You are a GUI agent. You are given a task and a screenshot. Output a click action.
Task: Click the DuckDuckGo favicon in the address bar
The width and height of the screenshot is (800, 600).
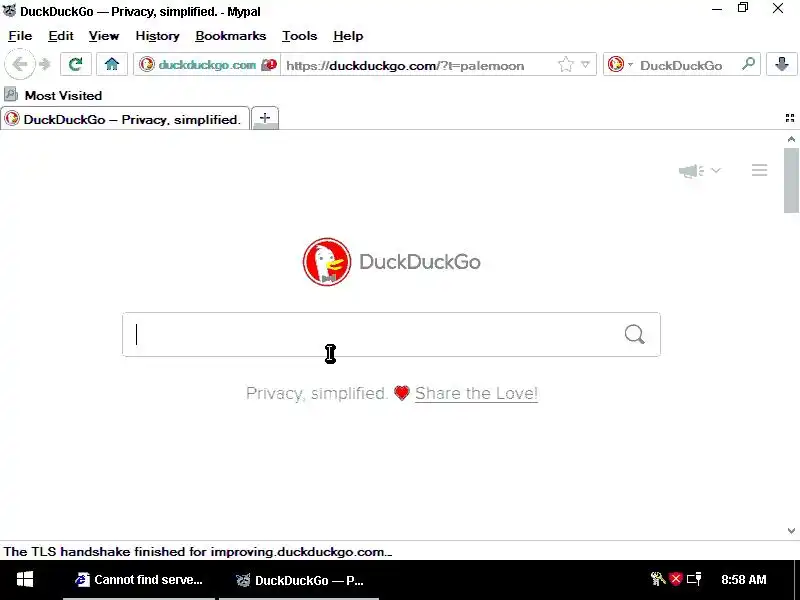tap(147, 64)
